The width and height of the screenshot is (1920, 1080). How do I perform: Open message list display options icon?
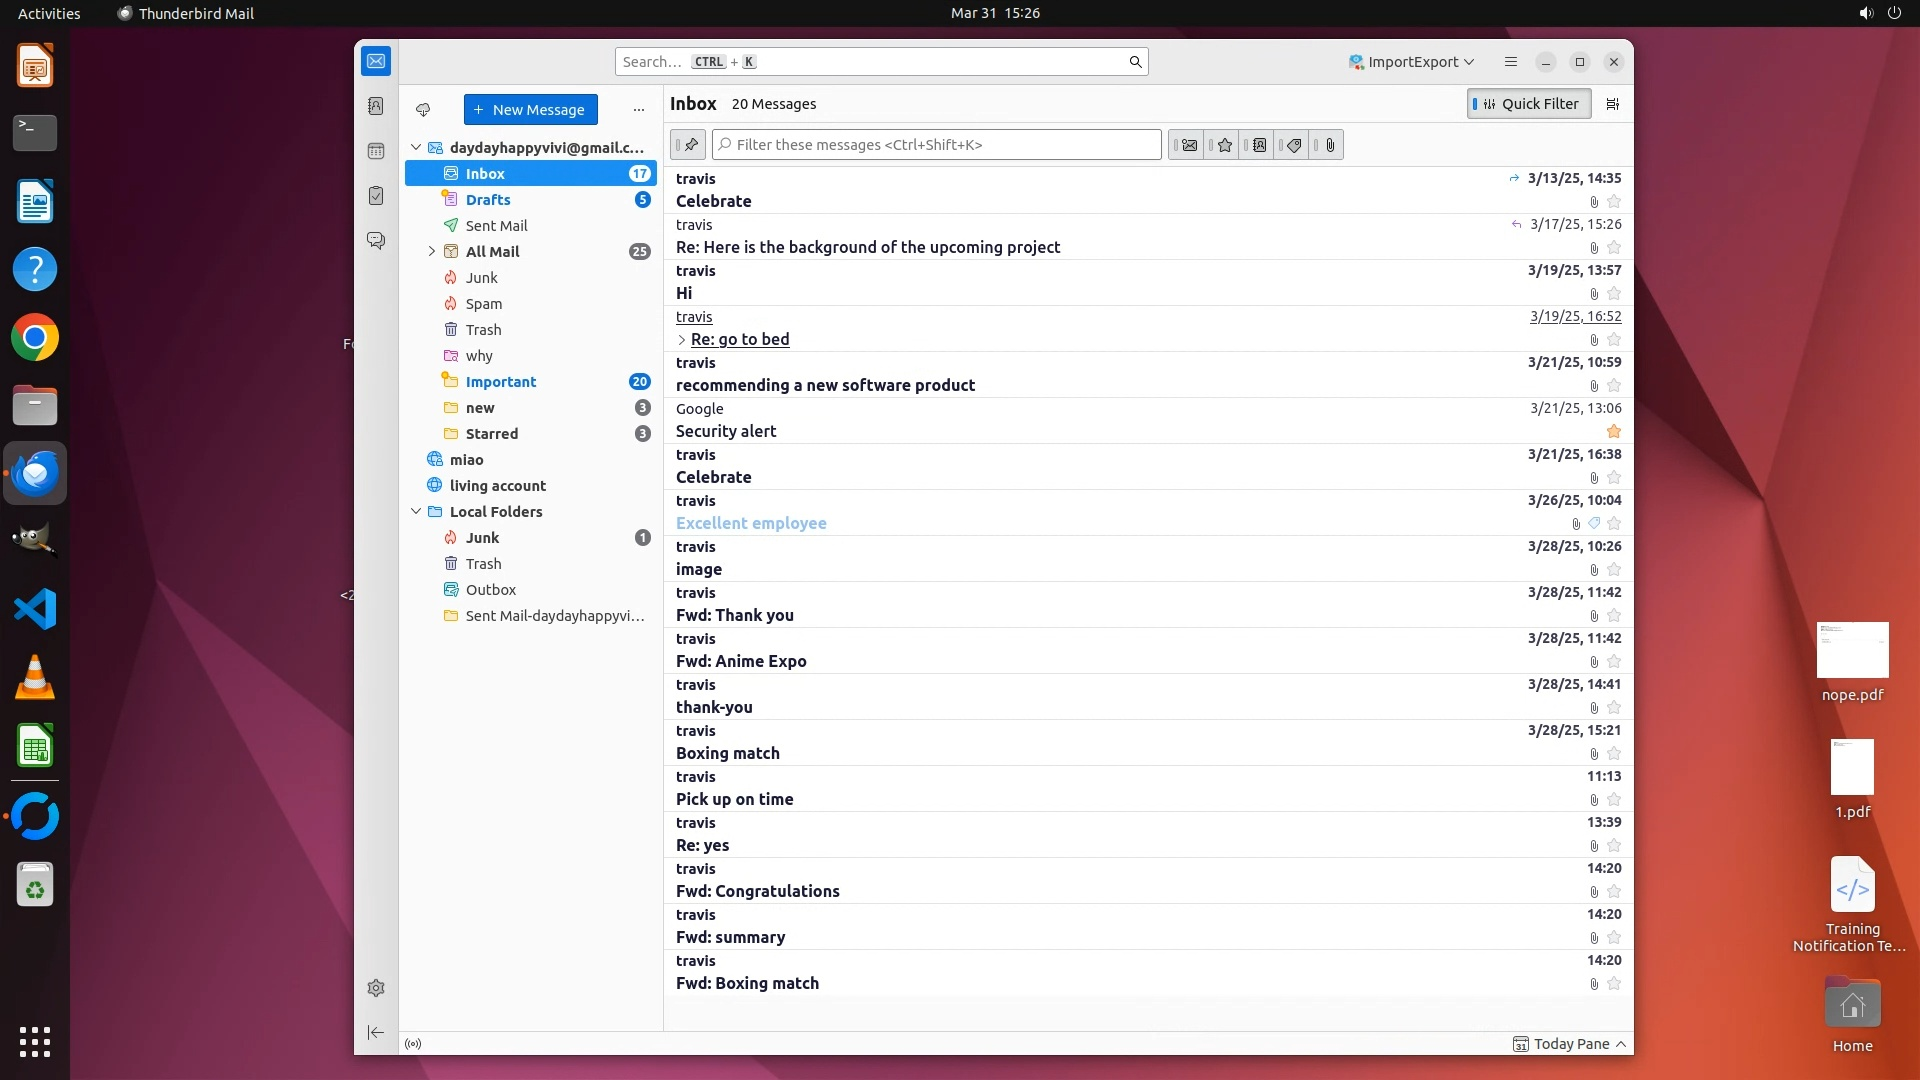(x=1612, y=104)
